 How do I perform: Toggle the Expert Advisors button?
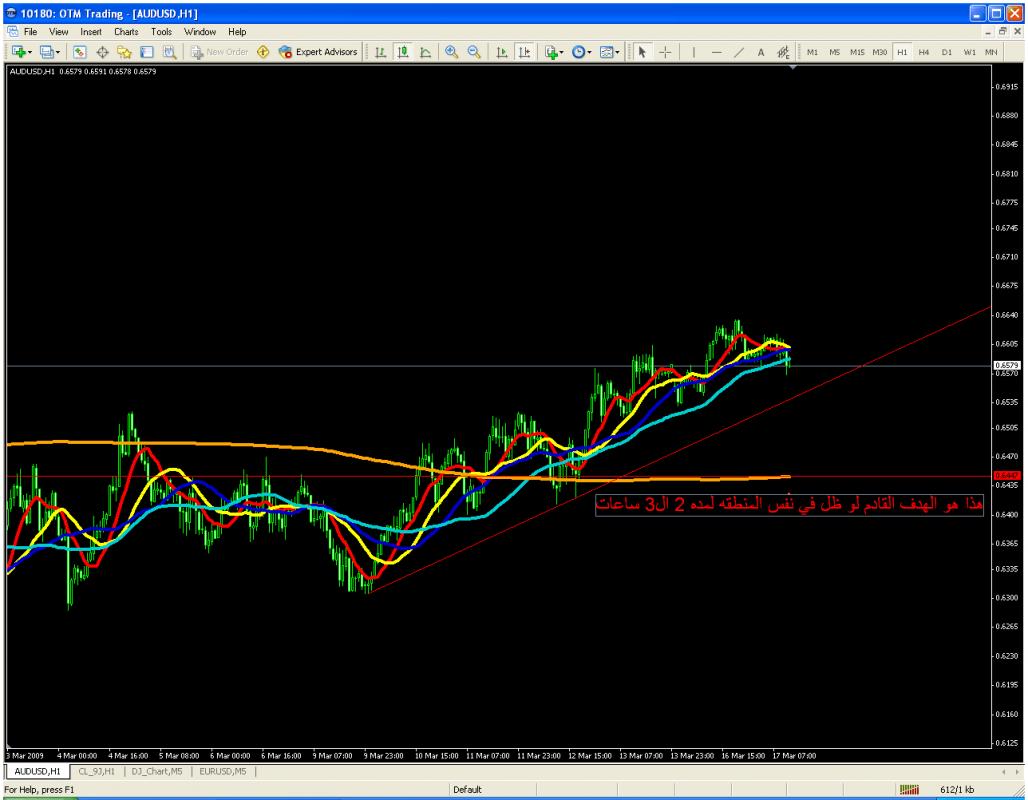tap(318, 52)
